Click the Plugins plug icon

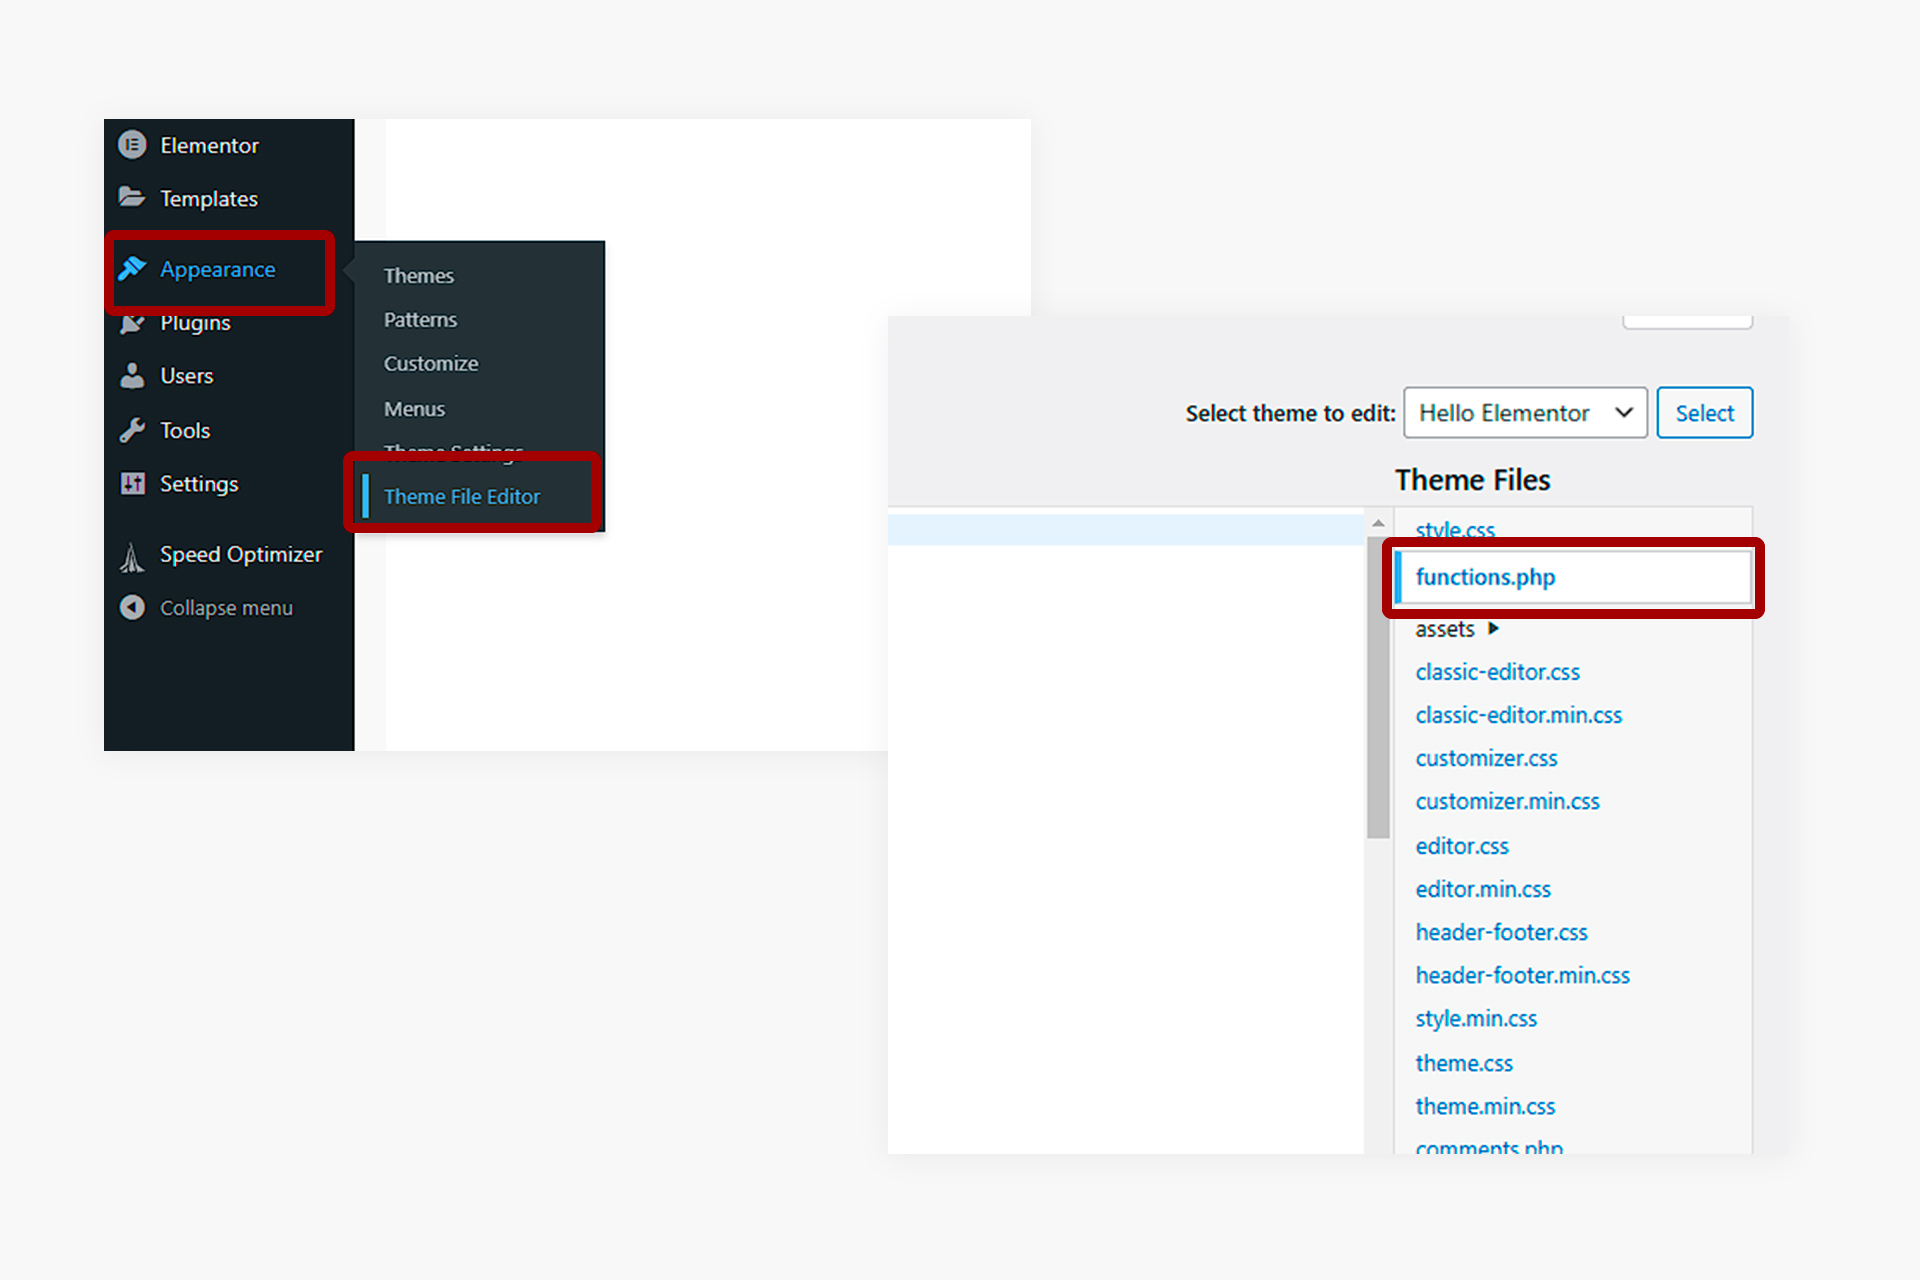point(132,324)
